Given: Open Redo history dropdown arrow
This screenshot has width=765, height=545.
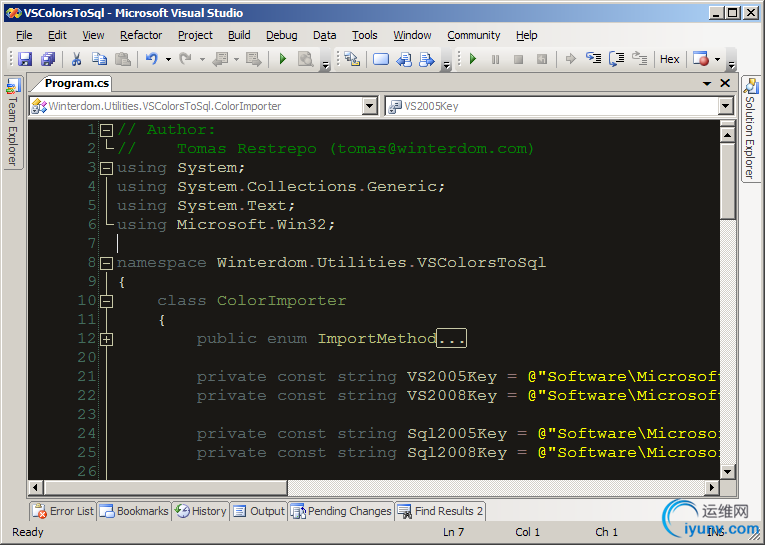Looking at the screenshot, I should (x=202, y=60).
